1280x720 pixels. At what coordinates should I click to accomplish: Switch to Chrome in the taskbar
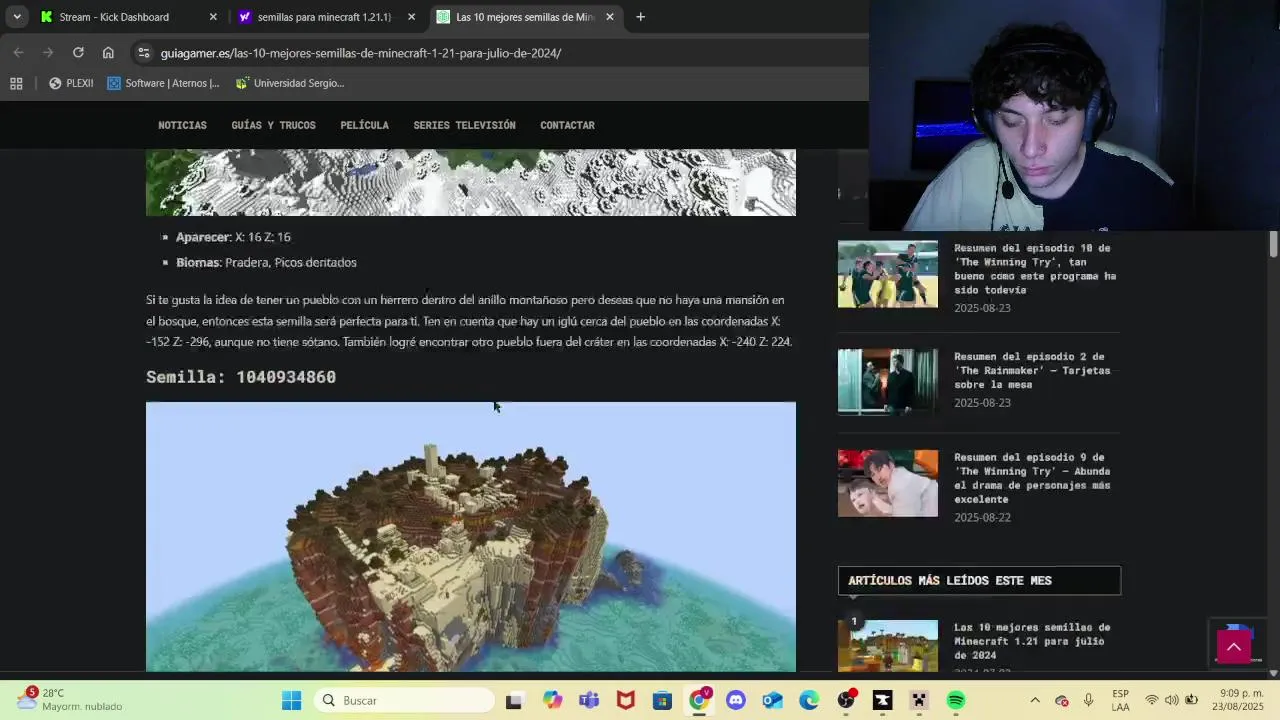click(x=699, y=701)
